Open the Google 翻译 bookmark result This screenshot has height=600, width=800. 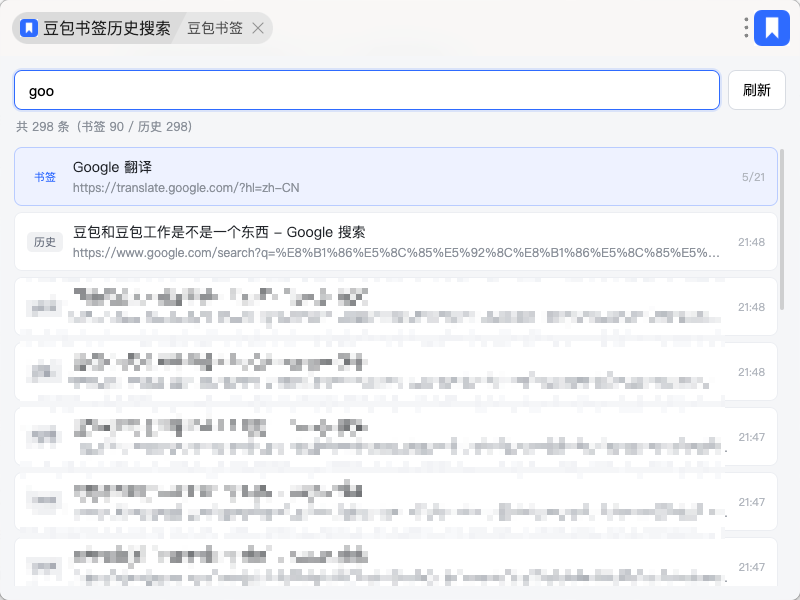coord(396,177)
